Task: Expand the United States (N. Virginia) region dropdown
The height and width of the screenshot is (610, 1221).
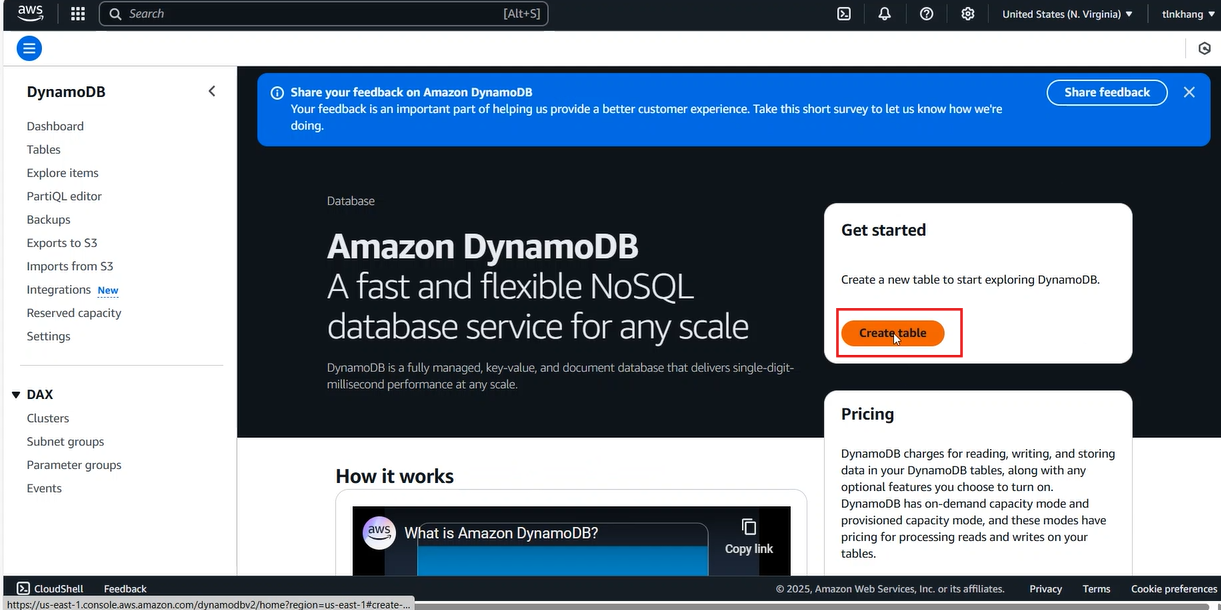Action: click(x=1067, y=14)
